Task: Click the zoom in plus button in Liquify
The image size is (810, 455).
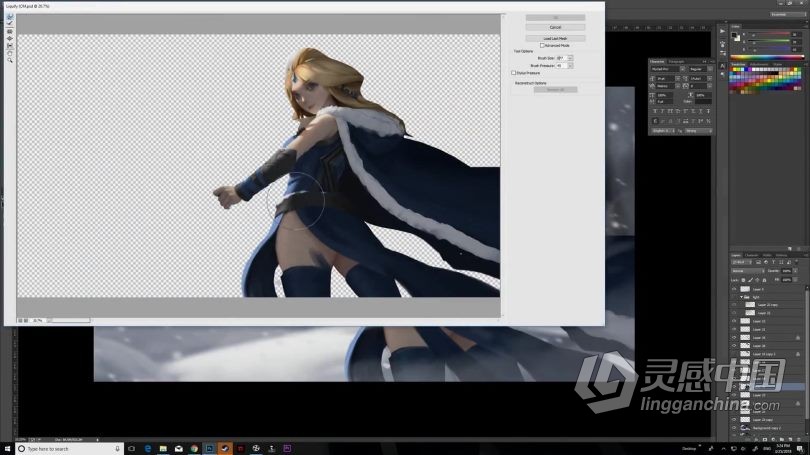Action: [26, 320]
